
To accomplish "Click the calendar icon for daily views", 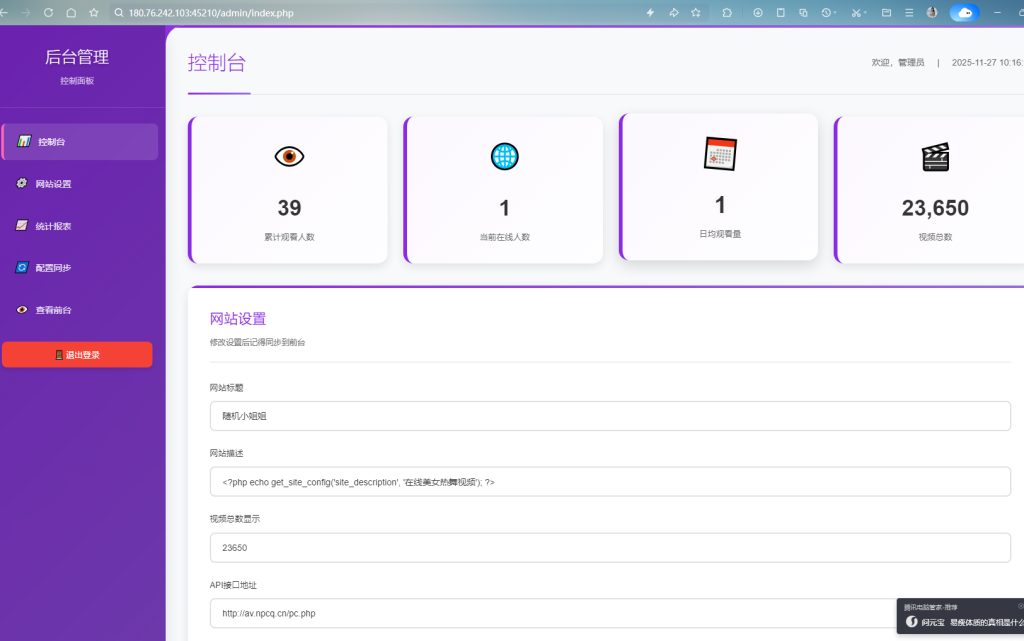I will (720, 153).
